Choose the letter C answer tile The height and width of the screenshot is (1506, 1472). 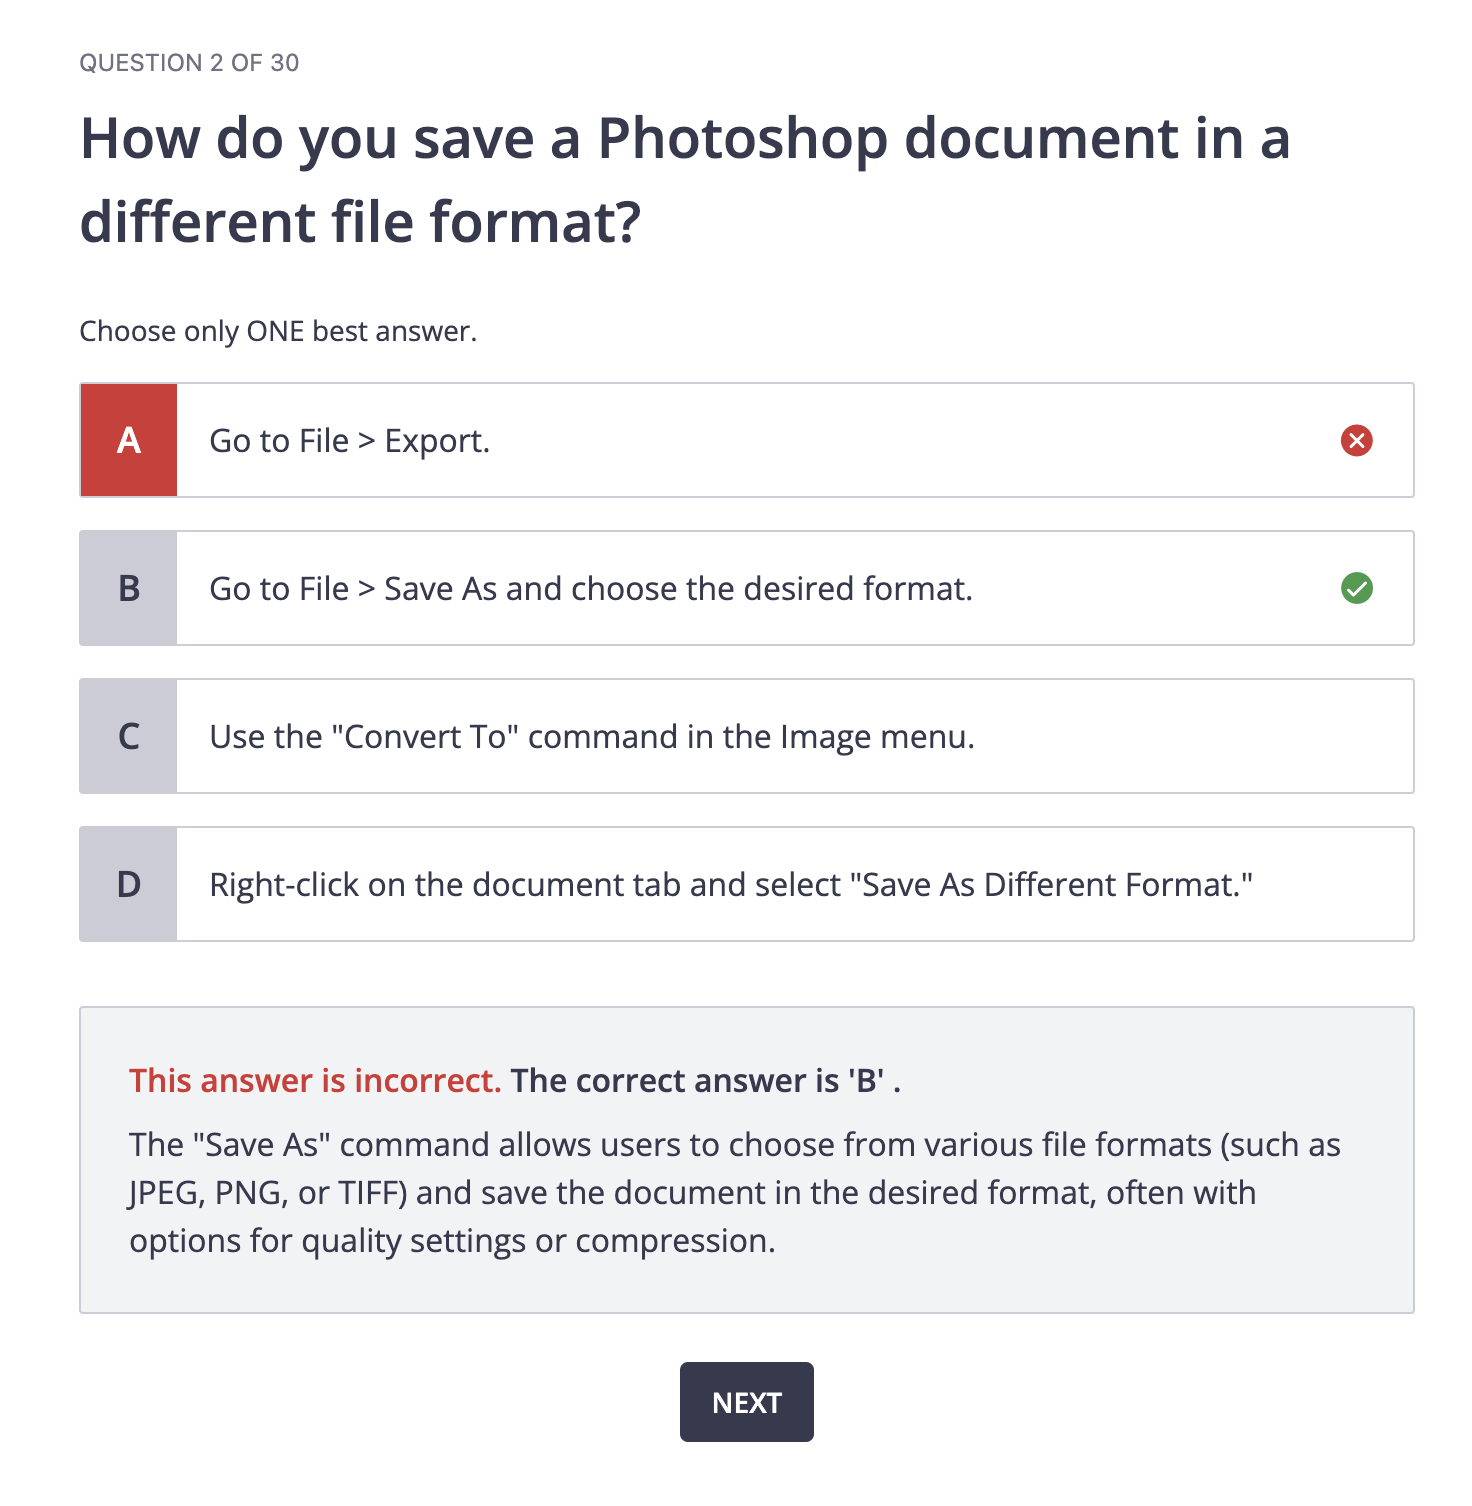point(129,736)
